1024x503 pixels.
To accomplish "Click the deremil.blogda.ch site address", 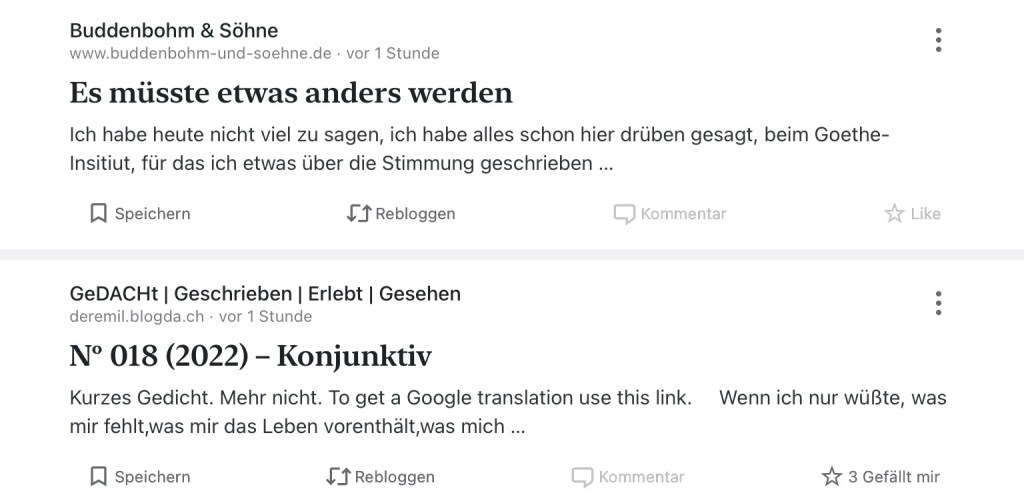I will coord(137,316).
